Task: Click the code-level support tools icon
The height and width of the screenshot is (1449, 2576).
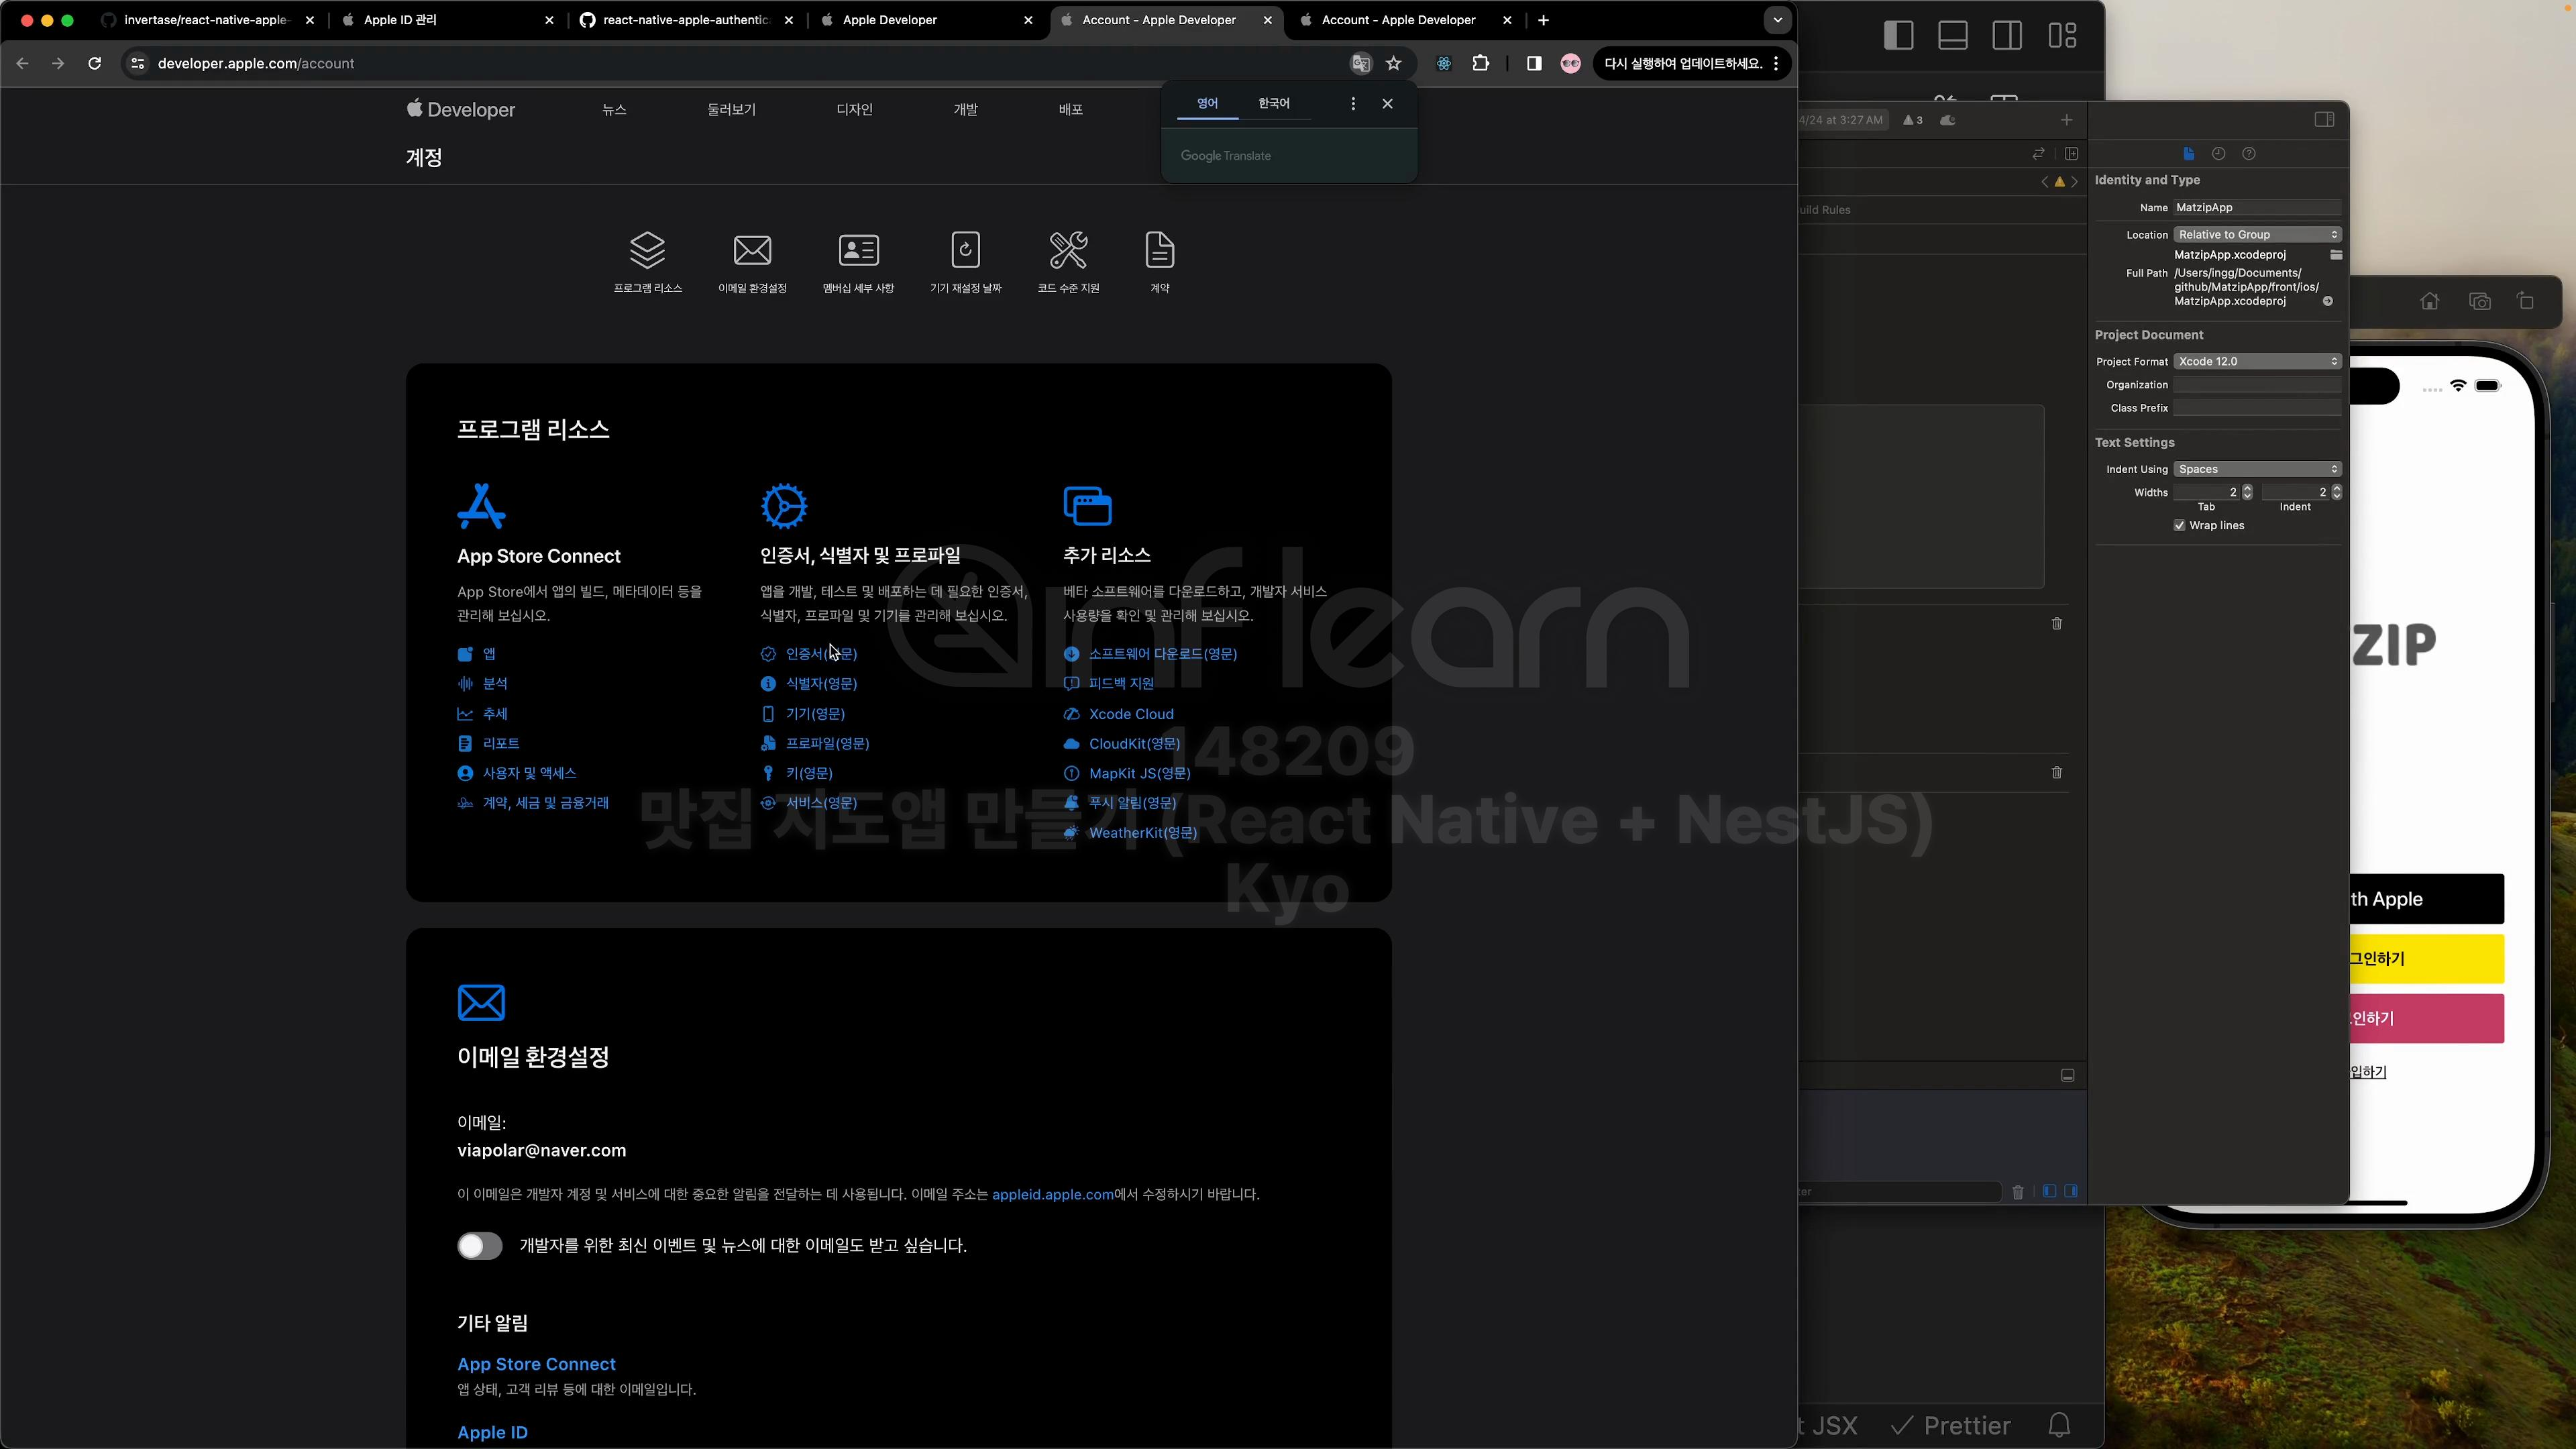Action: [1068, 250]
